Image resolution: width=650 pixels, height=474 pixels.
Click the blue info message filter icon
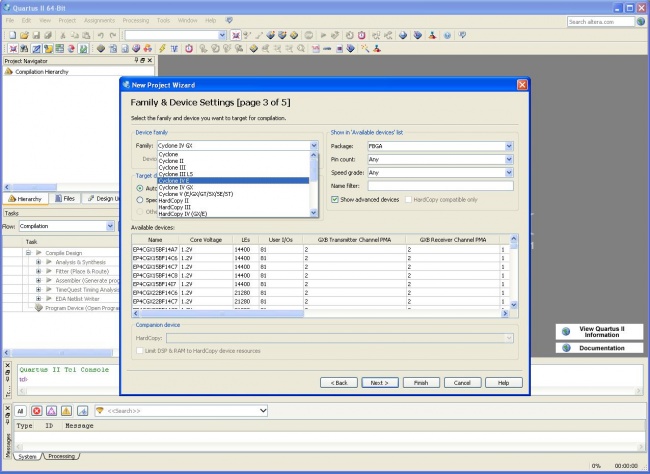pos(82,411)
